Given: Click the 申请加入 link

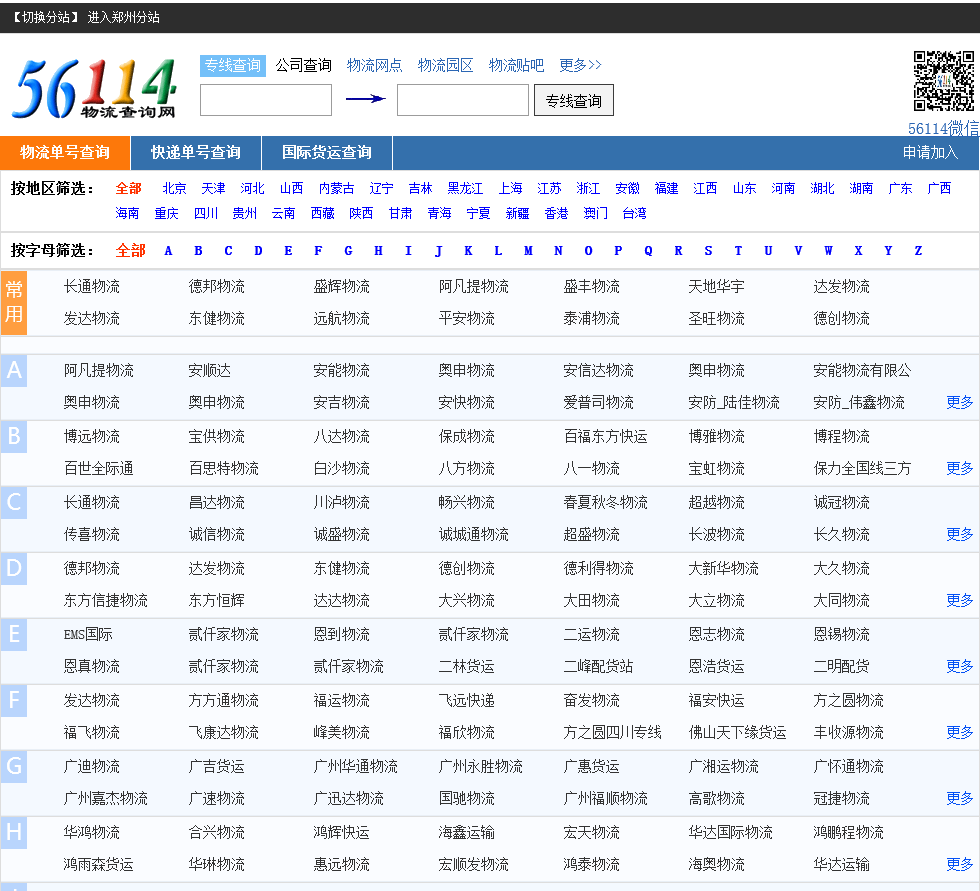Looking at the screenshot, I should tap(930, 152).
